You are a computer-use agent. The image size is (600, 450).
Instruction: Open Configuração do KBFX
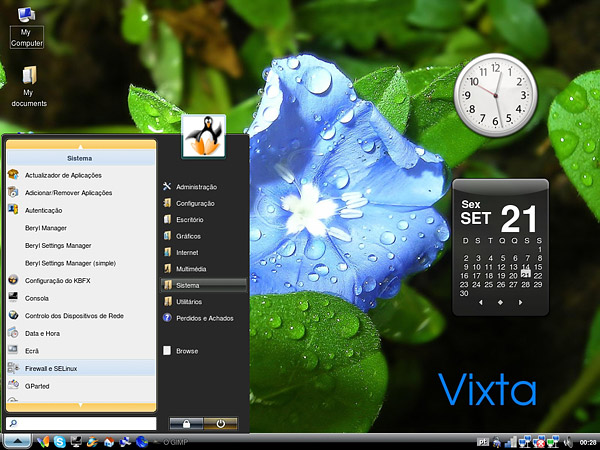coord(81,280)
